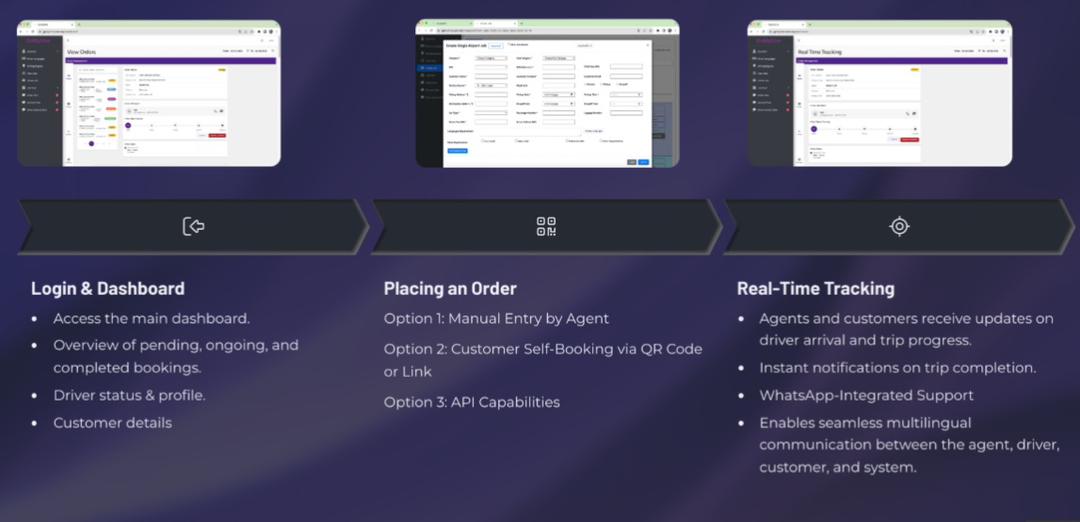Expand the top dropdown in job form's middle column
The image size is (1080, 522).
coord(557,58)
